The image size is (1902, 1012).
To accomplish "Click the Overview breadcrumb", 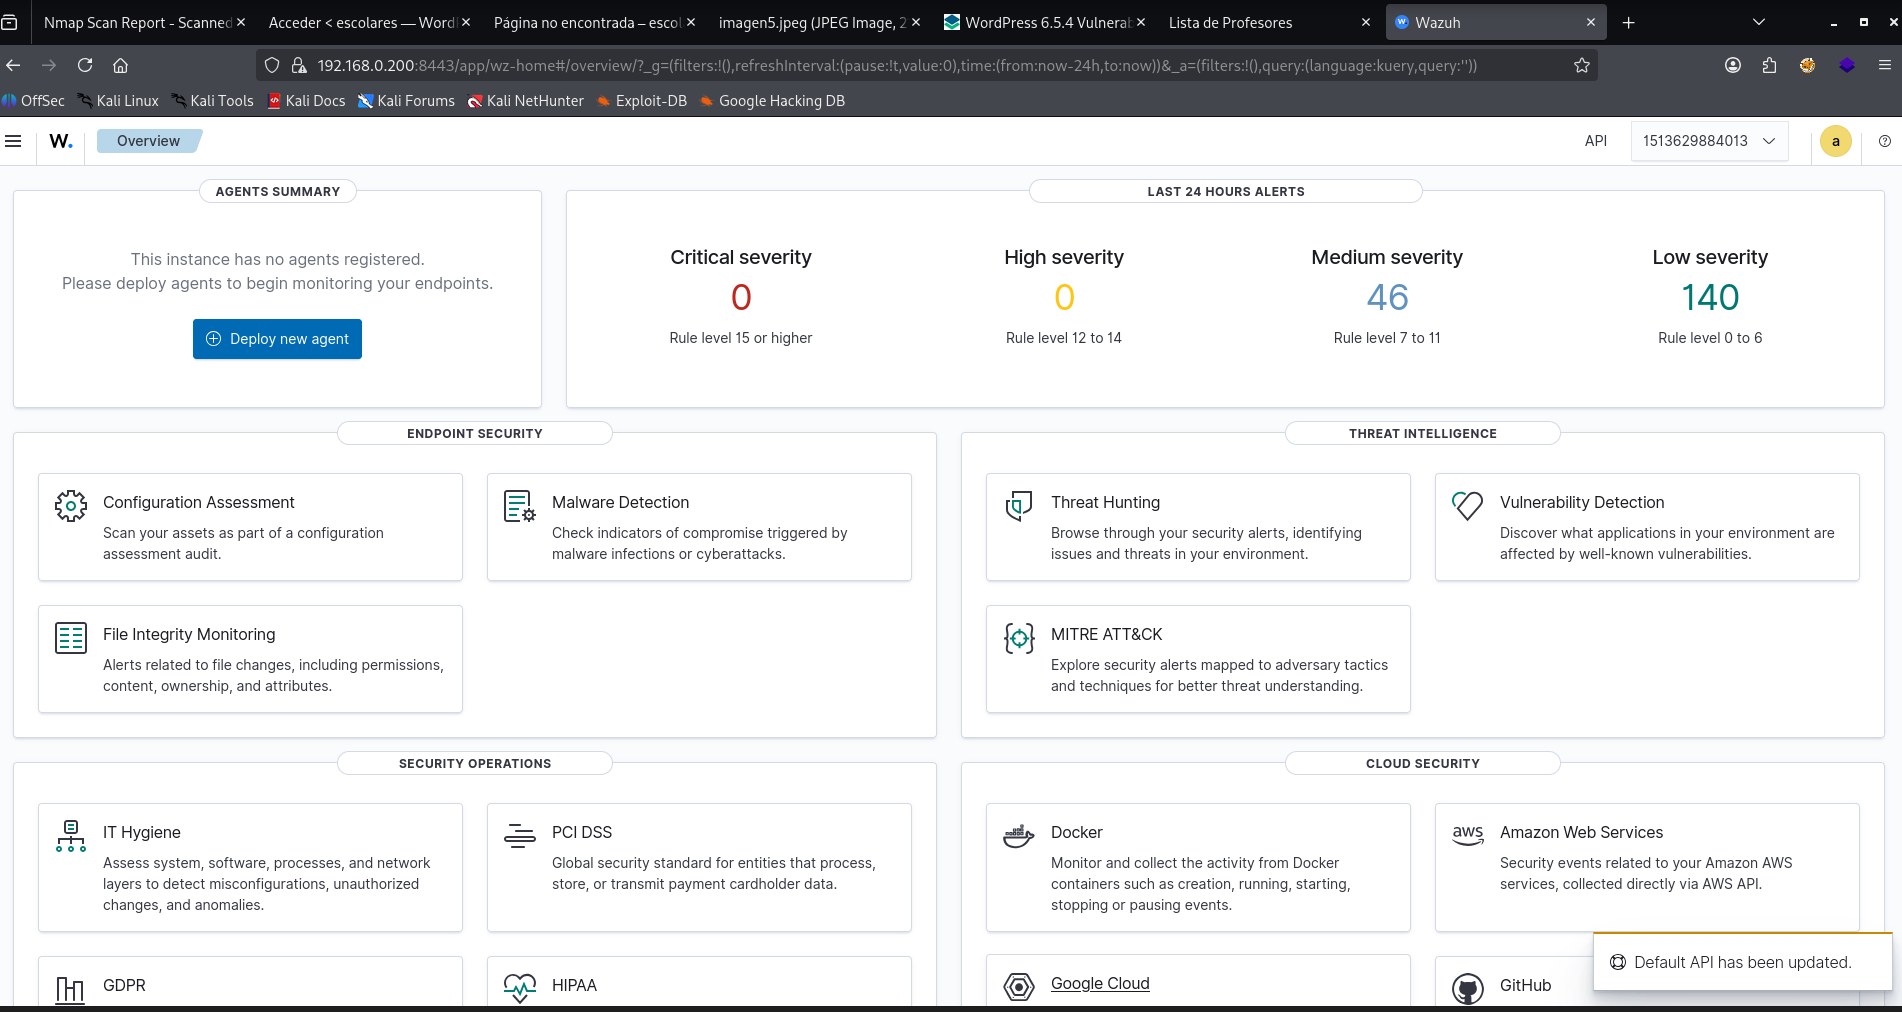I will tap(148, 141).
